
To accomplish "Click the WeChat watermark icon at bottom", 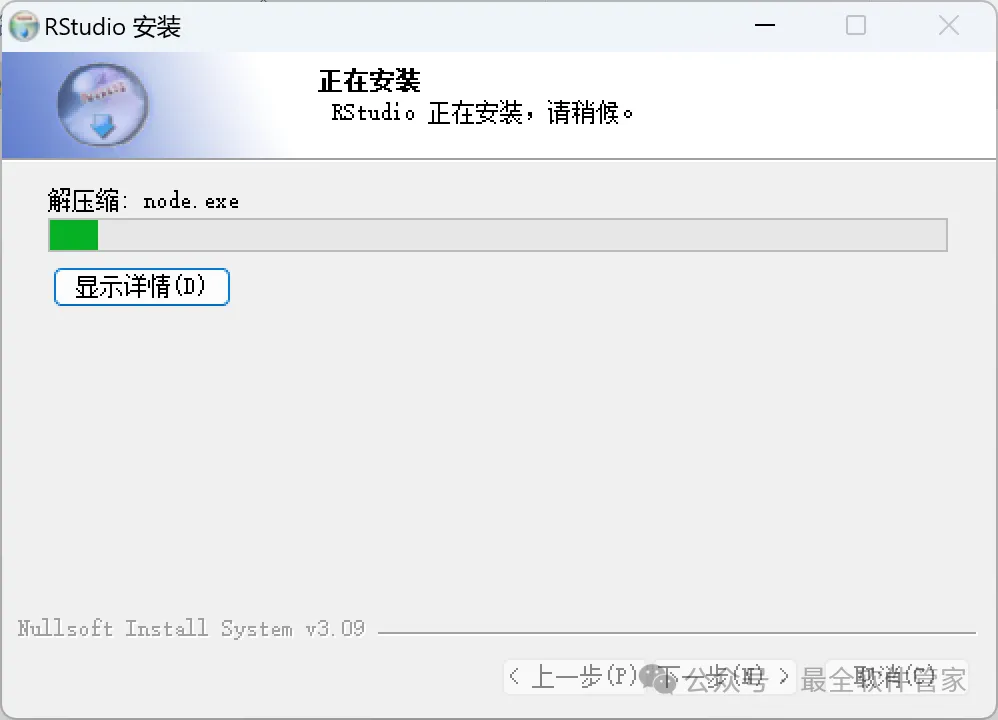I will click(657, 679).
